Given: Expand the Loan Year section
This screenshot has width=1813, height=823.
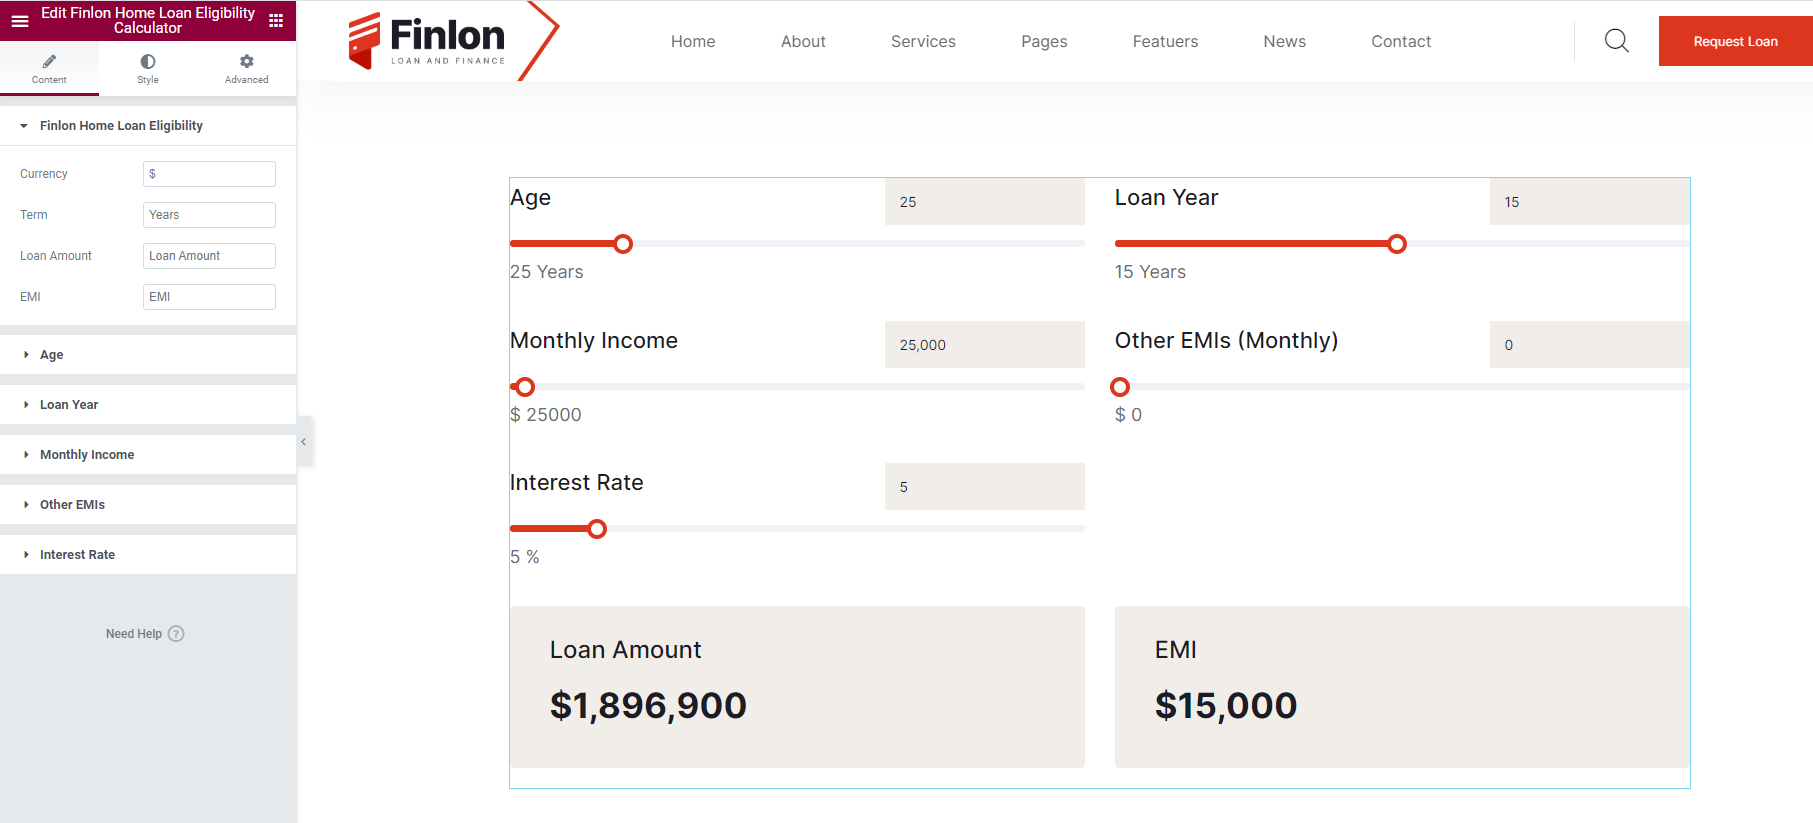Looking at the screenshot, I should pyautogui.click(x=69, y=405).
